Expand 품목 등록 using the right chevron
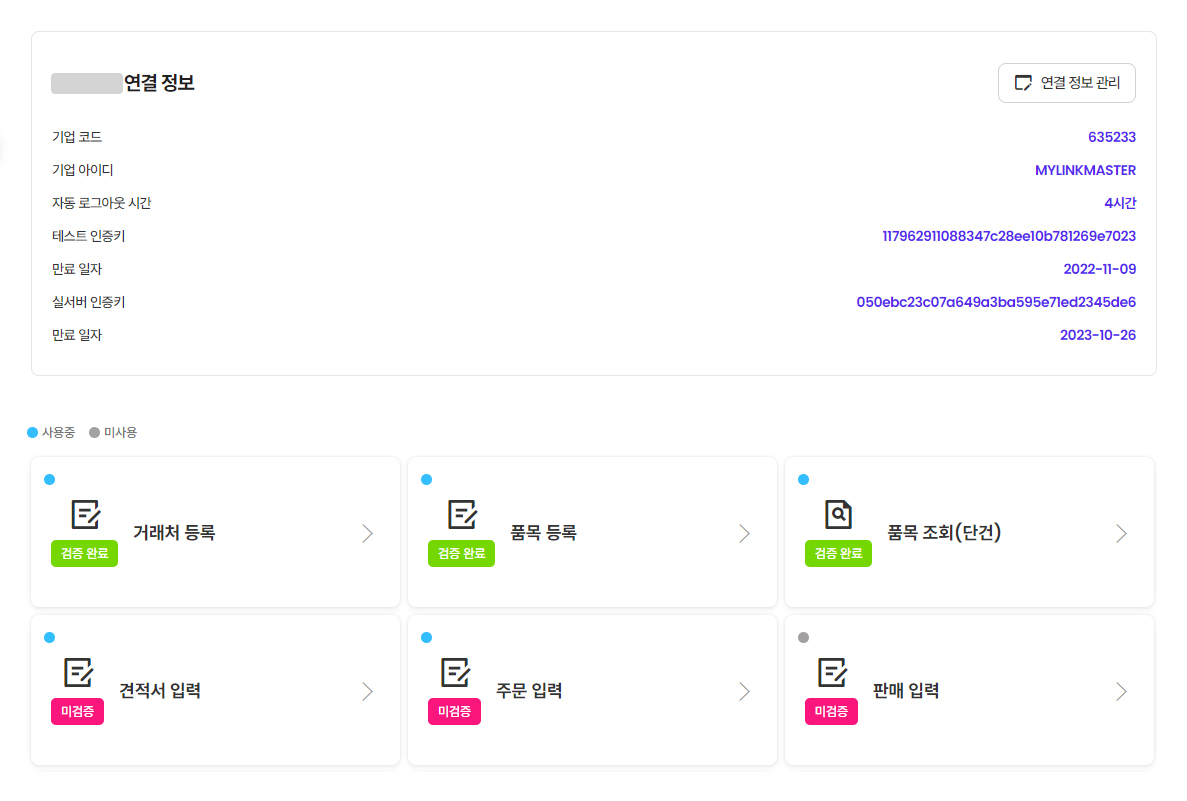The height and width of the screenshot is (801, 1187). (744, 534)
